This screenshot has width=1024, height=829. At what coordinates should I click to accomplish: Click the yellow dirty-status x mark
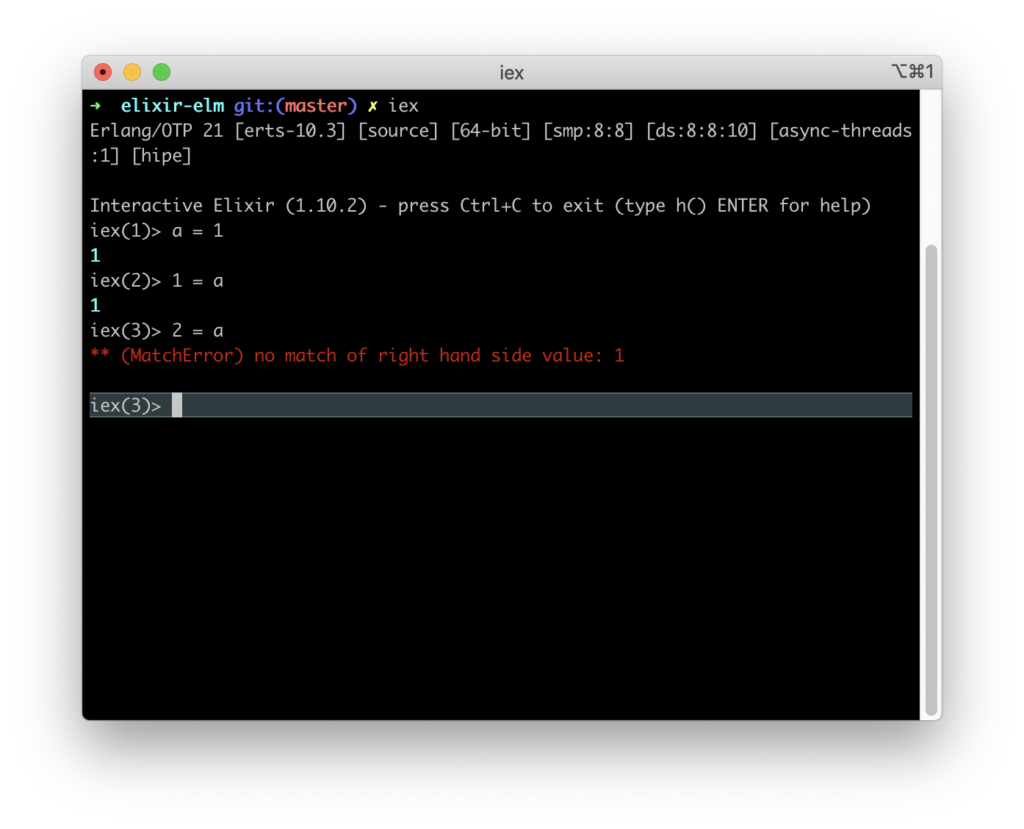click(x=372, y=106)
